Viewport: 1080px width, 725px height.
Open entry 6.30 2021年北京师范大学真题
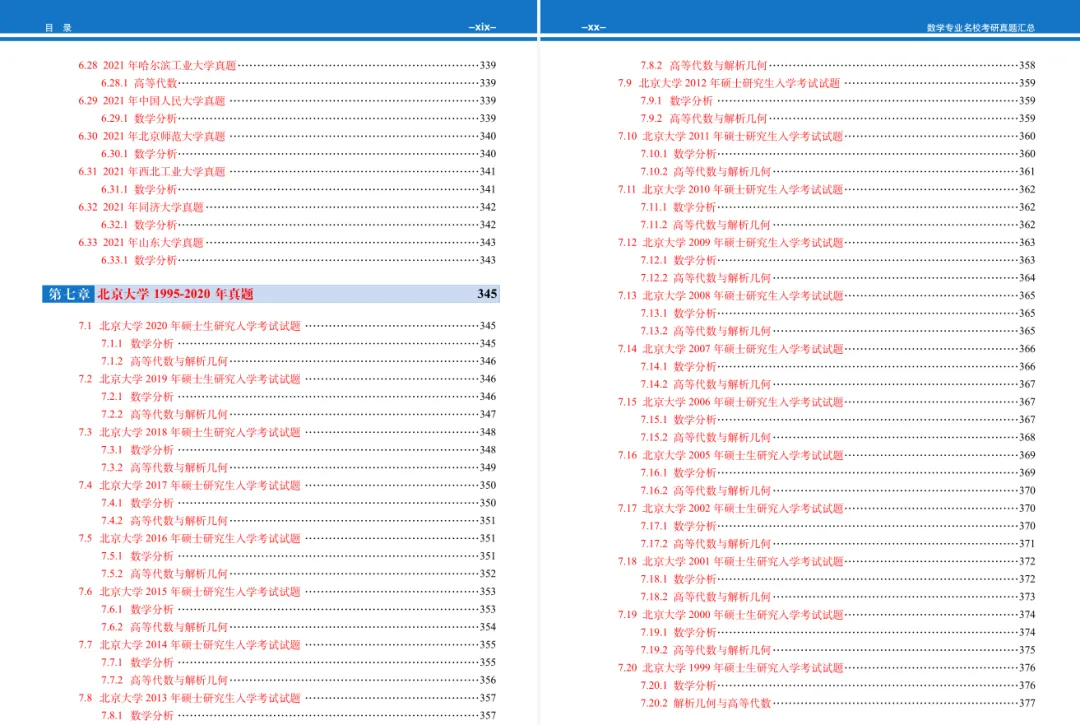(x=287, y=136)
